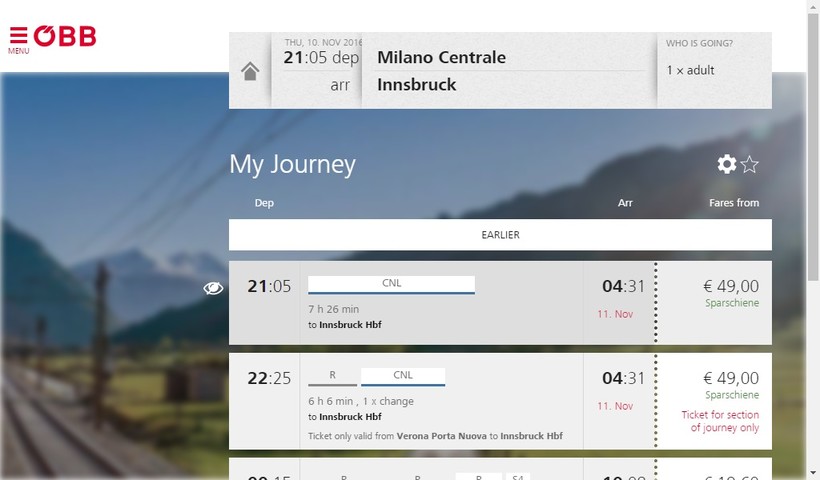820x480 pixels.
Task: Load EARLIER connections
Action: (500, 235)
